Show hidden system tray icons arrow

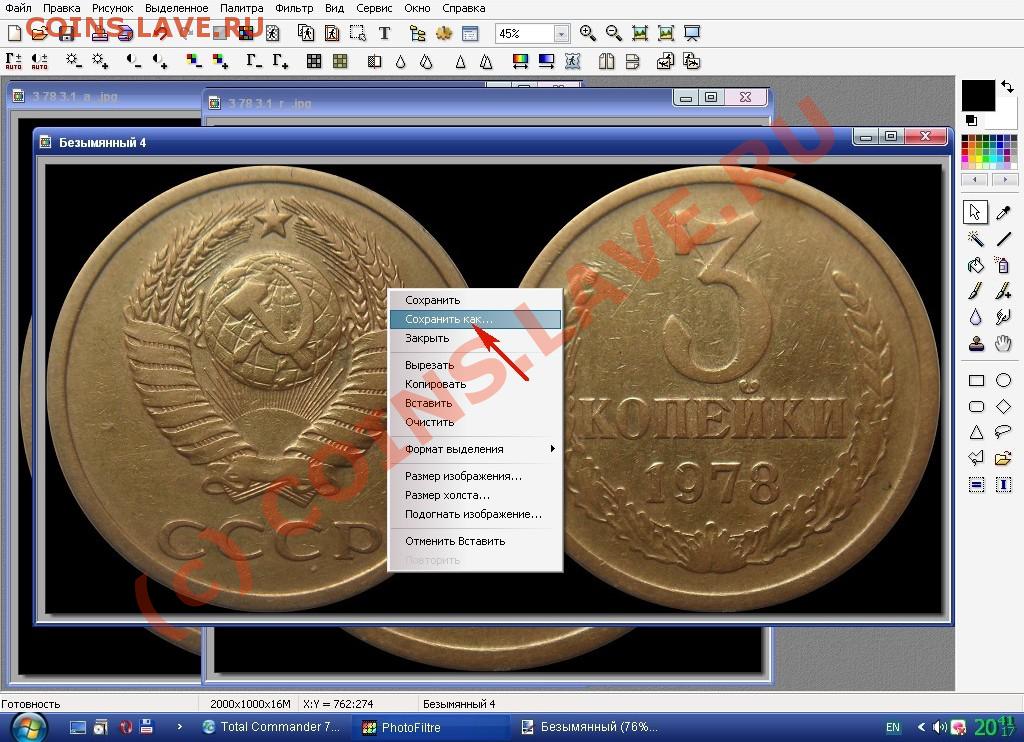[x=921, y=726]
